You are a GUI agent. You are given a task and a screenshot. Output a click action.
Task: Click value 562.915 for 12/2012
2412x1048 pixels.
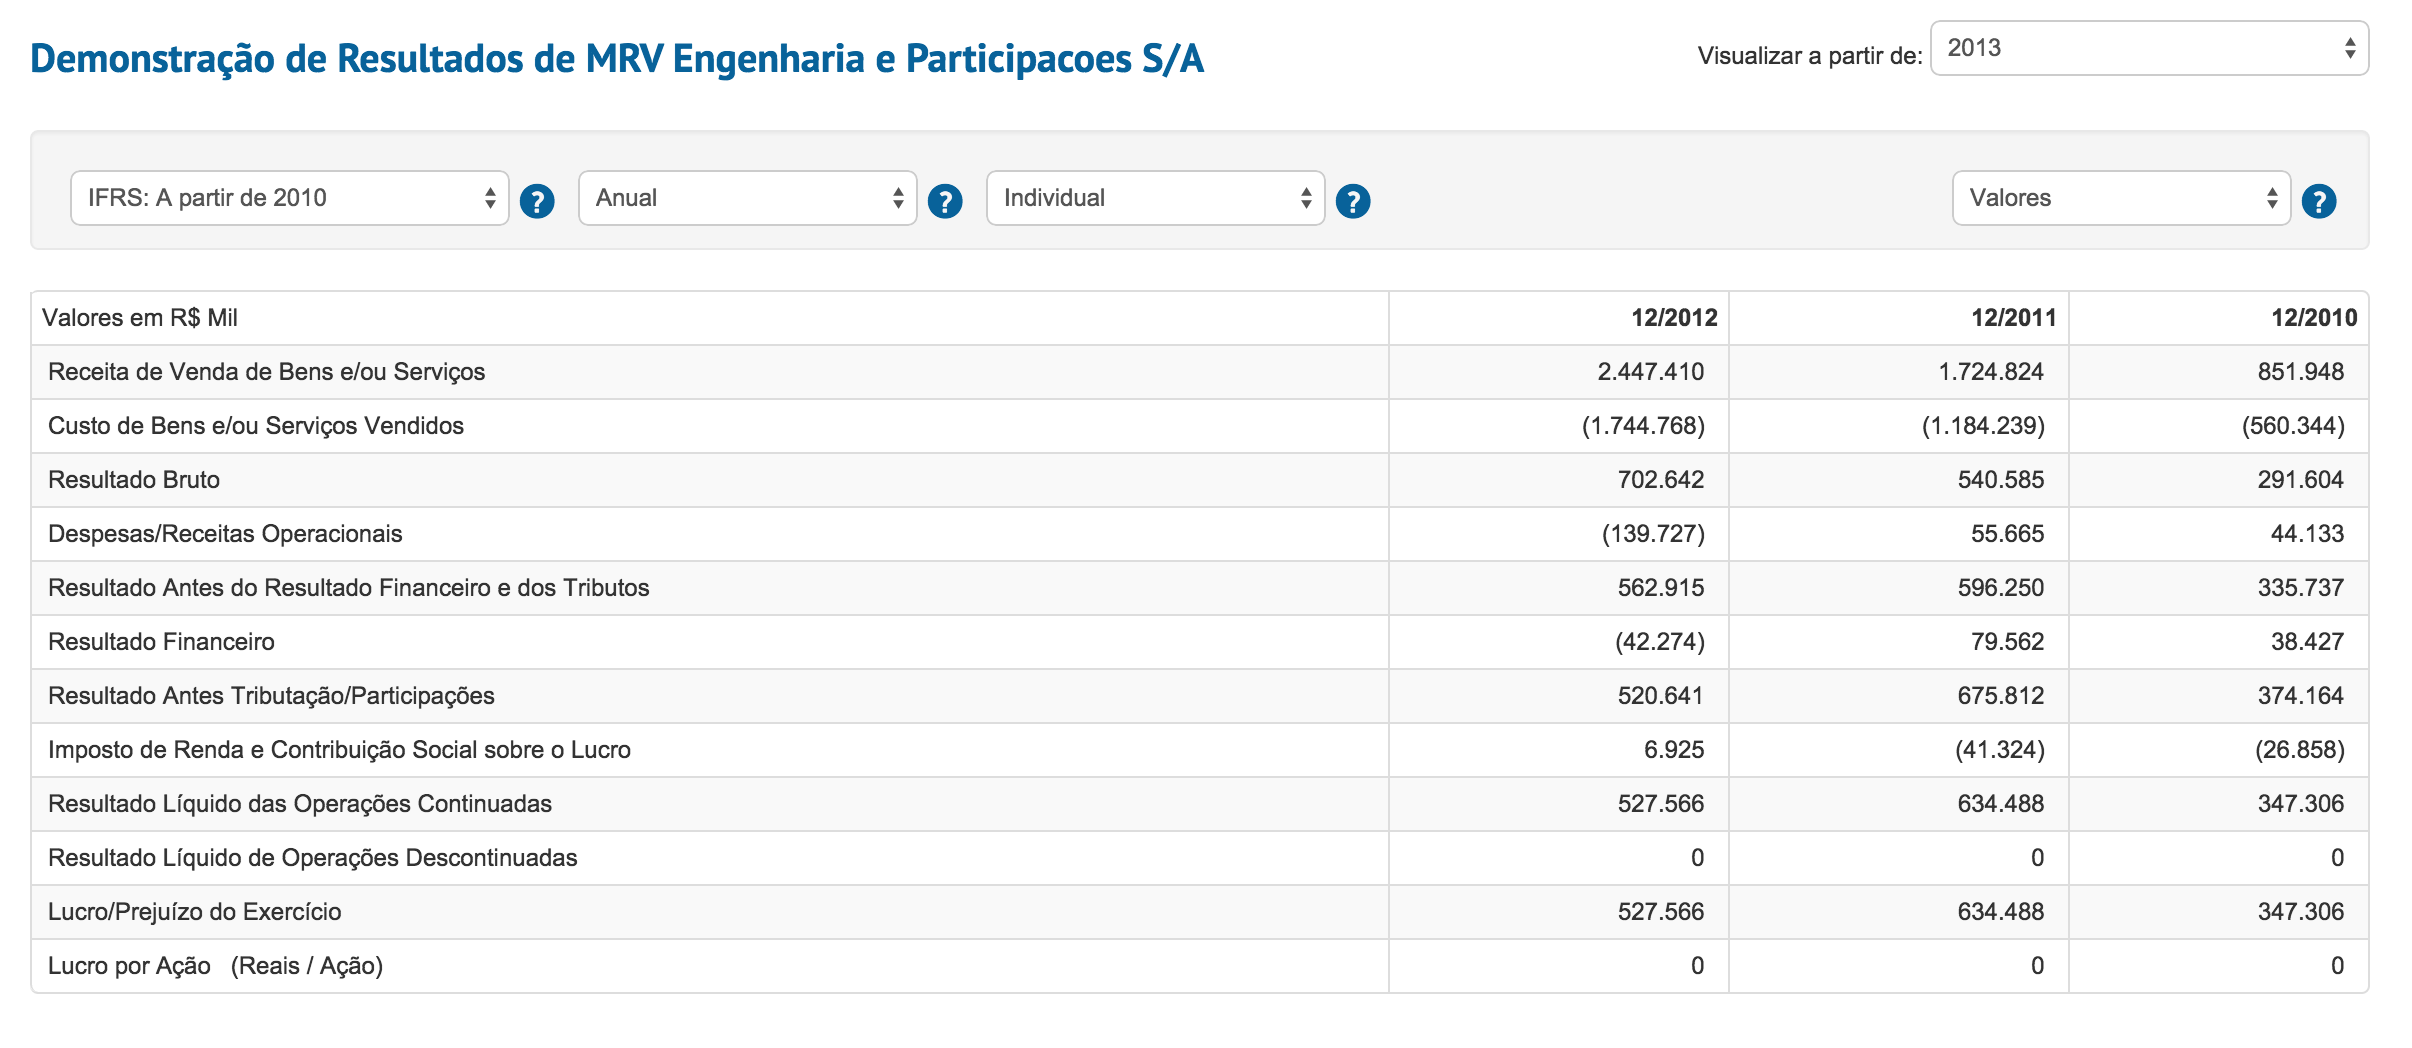(1661, 588)
